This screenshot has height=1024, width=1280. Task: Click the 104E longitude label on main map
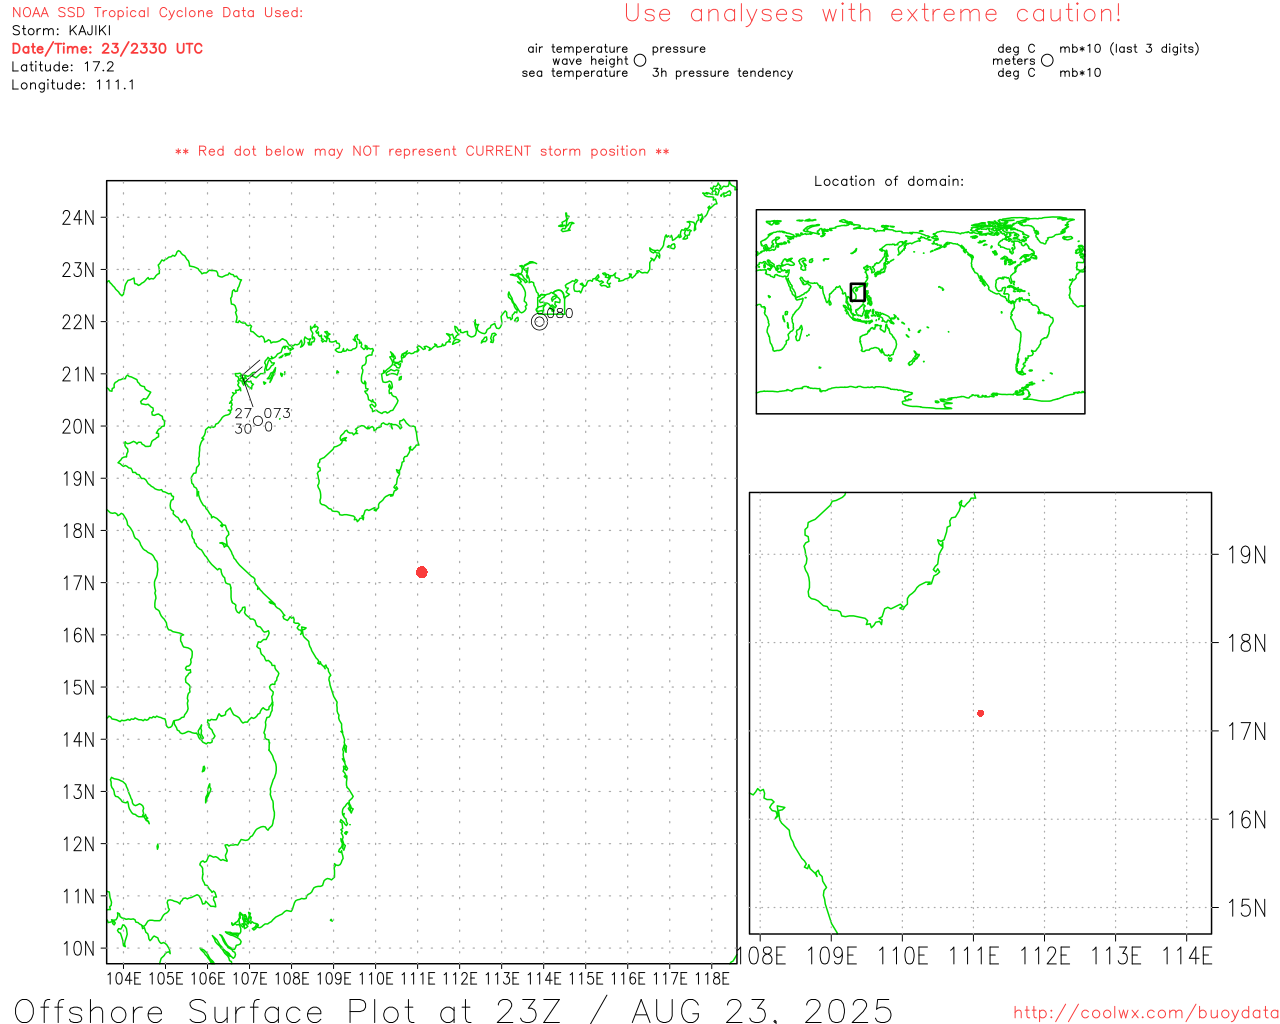[x=124, y=978]
